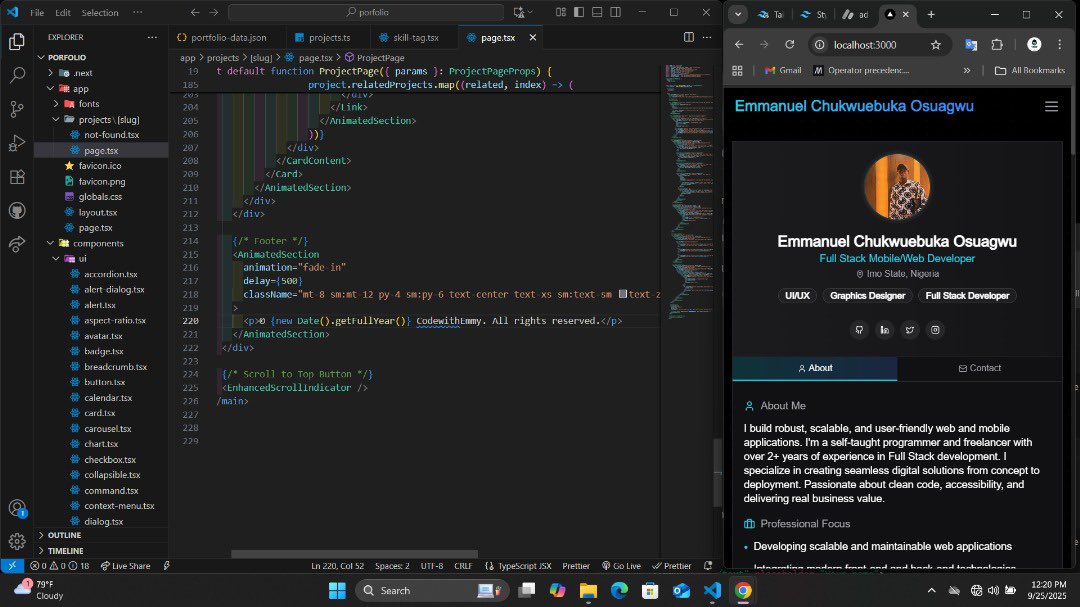Open the File menu
This screenshot has width=1080, height=607.
coord(37,12)
